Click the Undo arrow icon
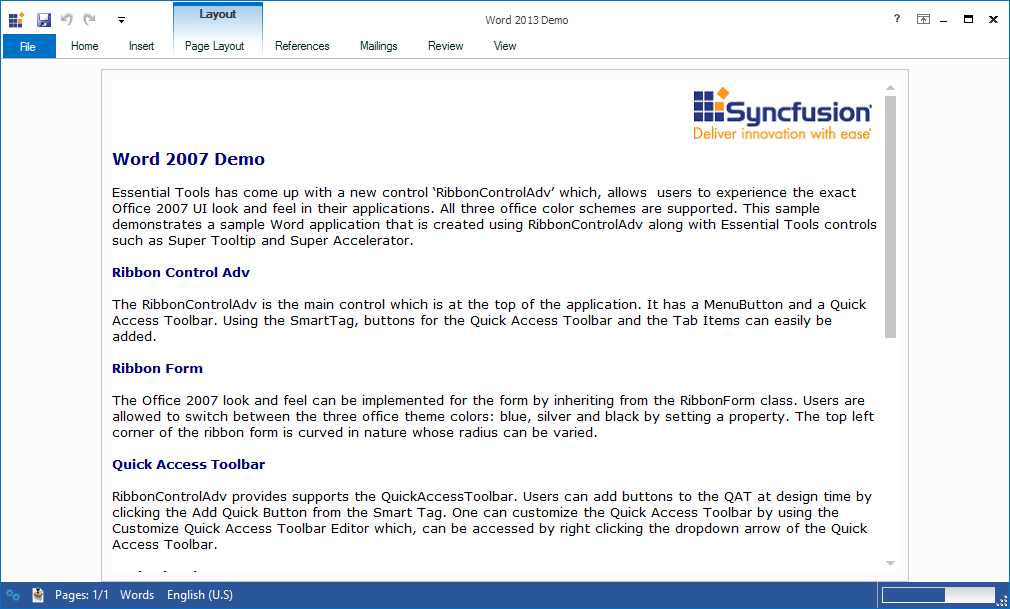 (66, 19)
